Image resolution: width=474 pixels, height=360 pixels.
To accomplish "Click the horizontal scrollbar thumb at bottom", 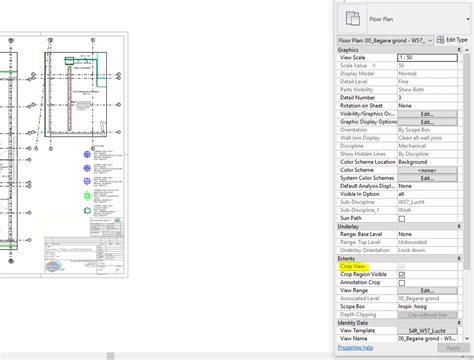I will pos(111,356).
